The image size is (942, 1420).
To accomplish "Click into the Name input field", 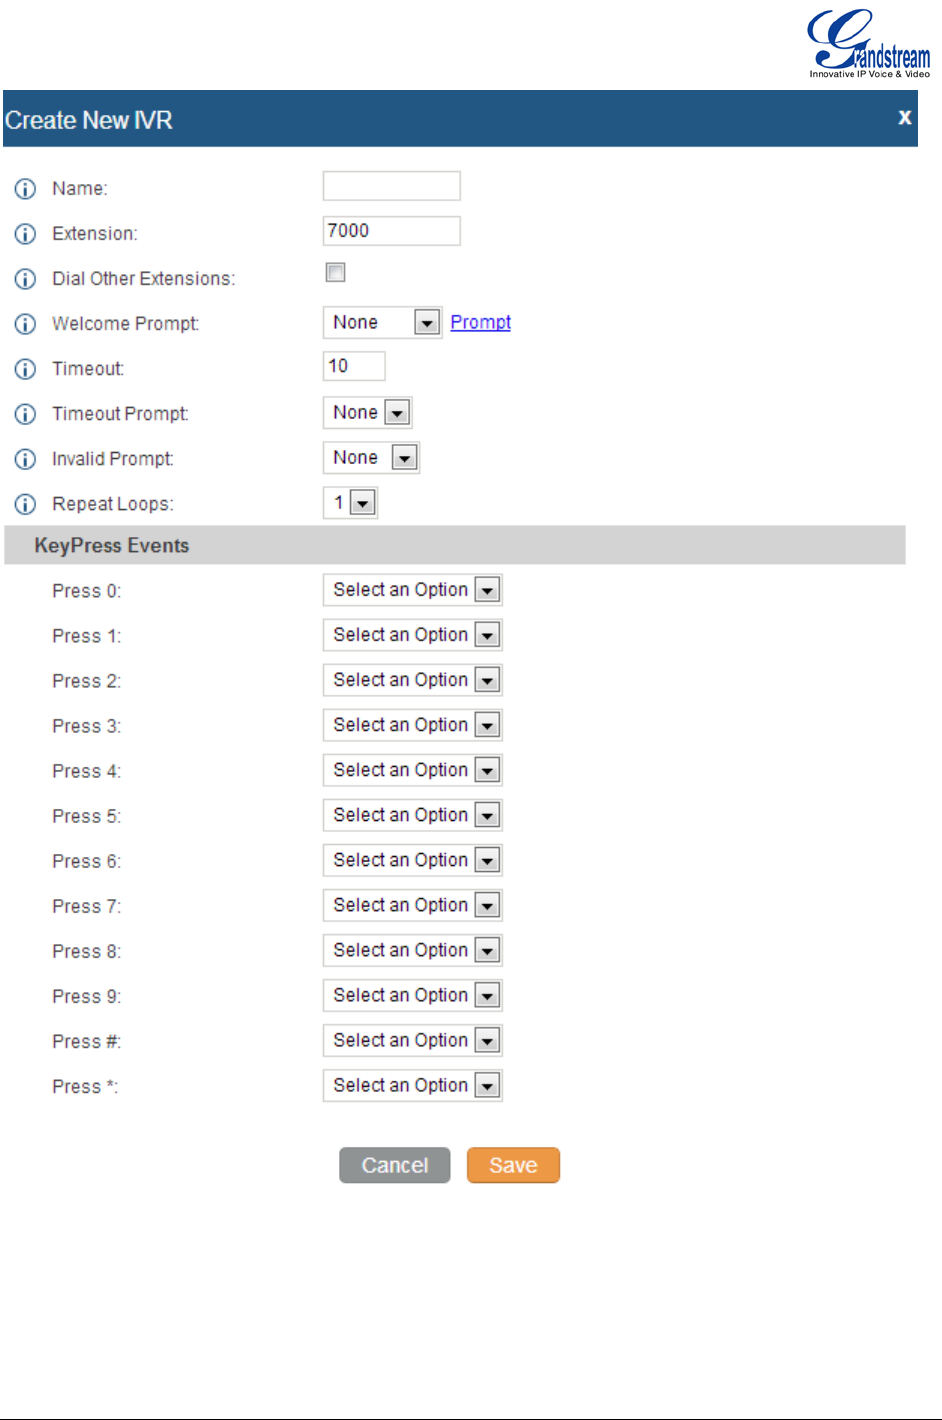I will click(x=391, y=186).
